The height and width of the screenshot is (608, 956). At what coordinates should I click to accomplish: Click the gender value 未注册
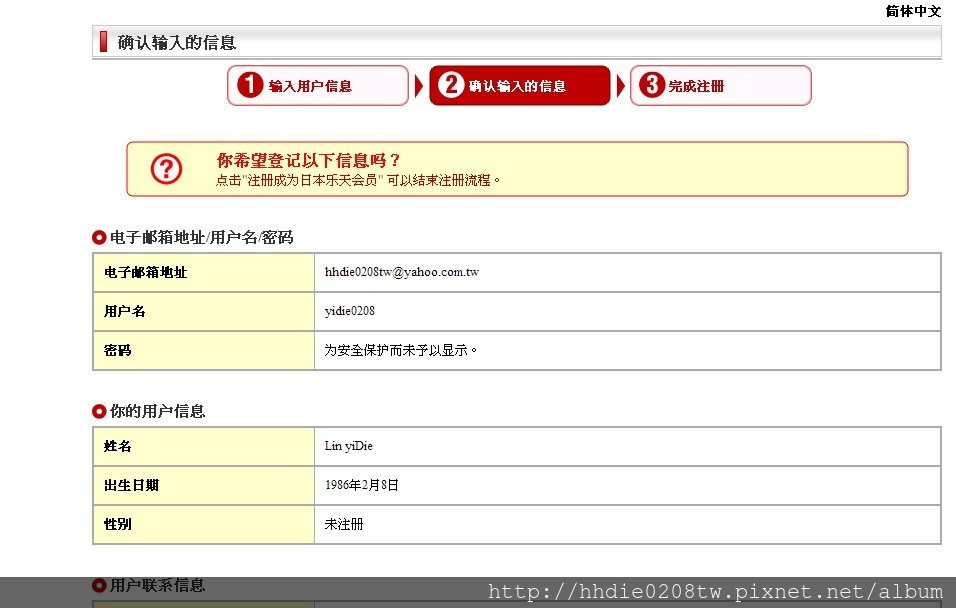[x=344, y=524]
